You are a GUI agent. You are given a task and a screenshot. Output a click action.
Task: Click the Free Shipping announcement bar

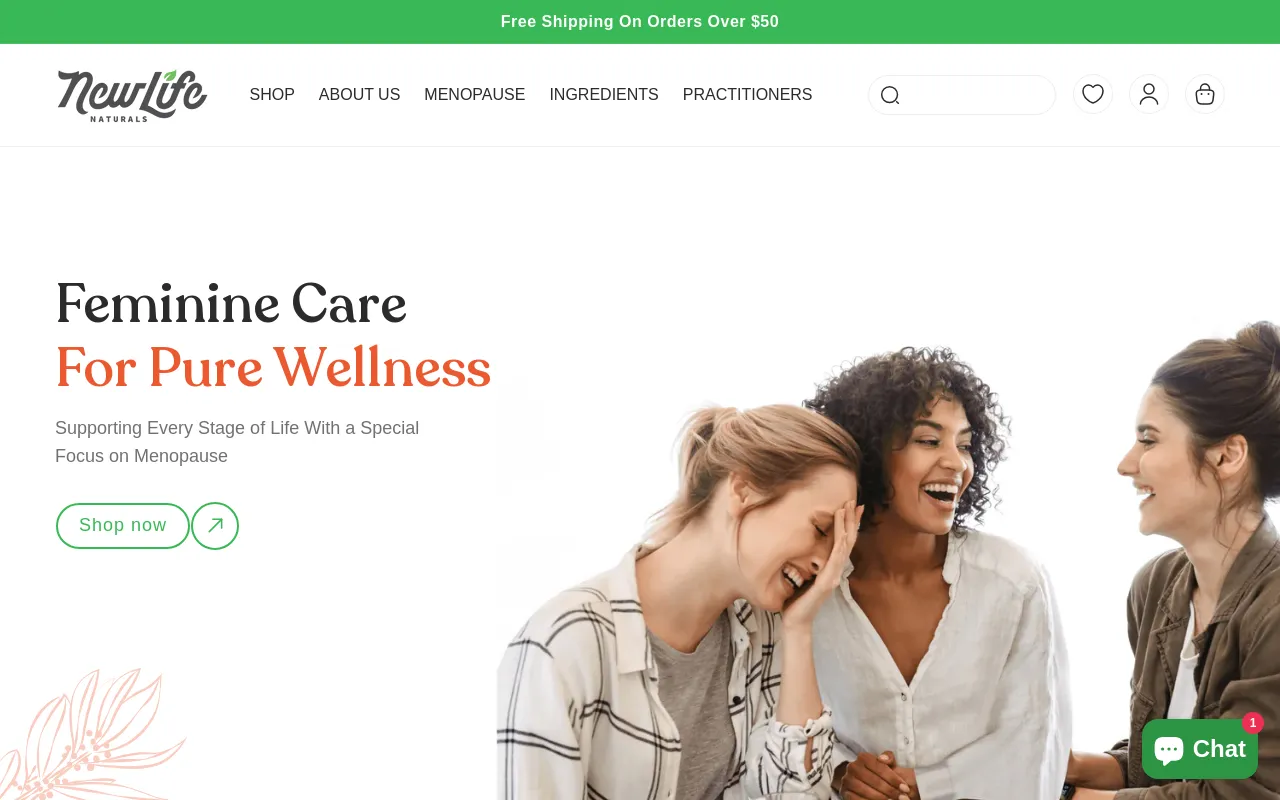(640, 22)
